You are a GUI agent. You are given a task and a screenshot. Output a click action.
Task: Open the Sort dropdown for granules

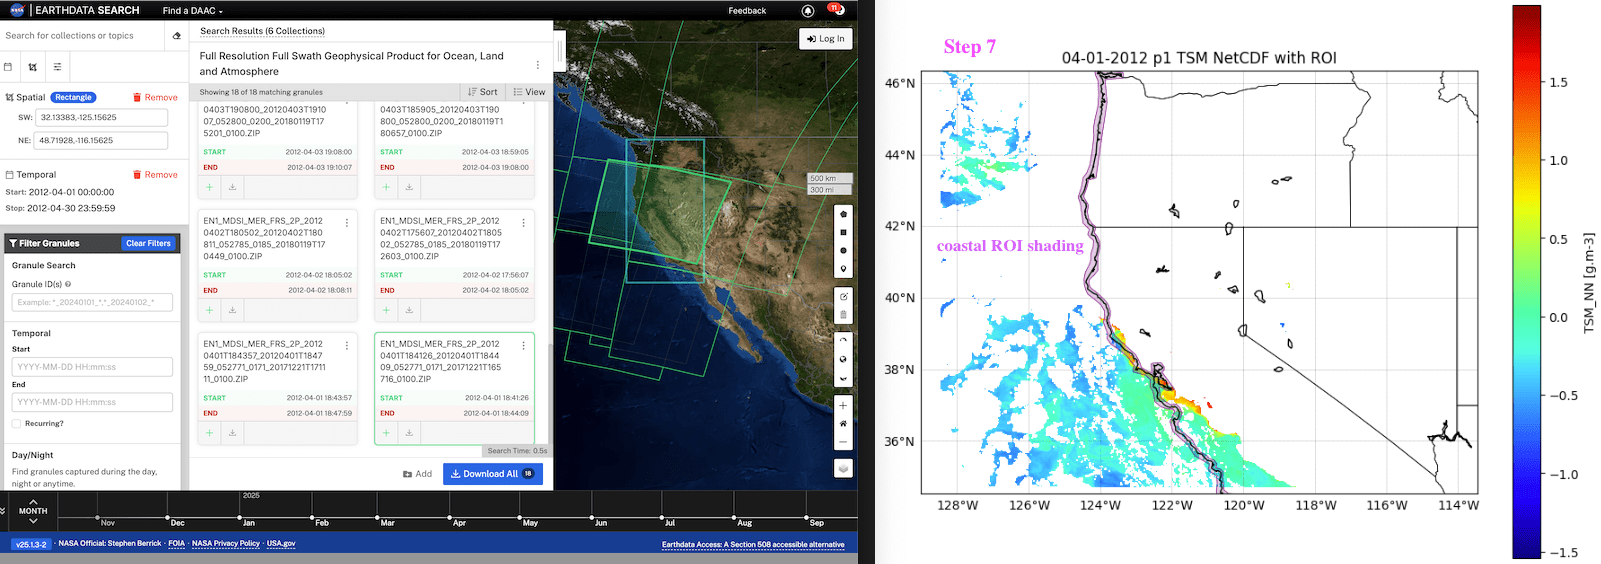482,92
